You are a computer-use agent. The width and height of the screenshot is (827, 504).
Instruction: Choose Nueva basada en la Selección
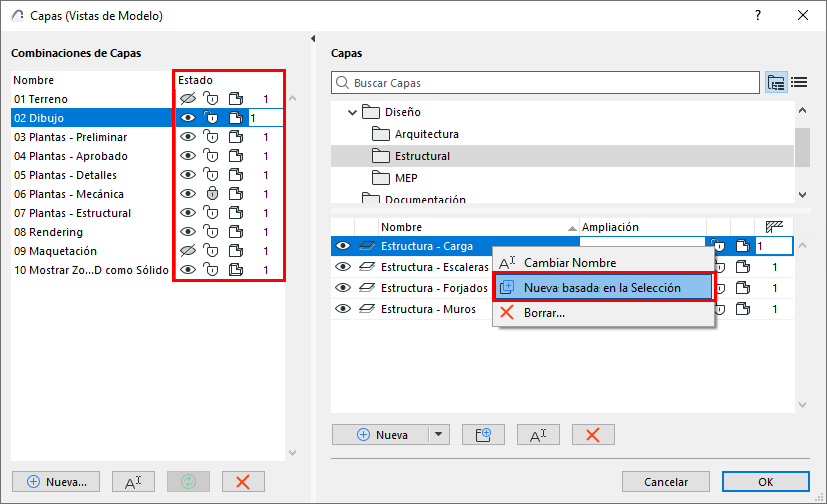click(x=602, y=287)
